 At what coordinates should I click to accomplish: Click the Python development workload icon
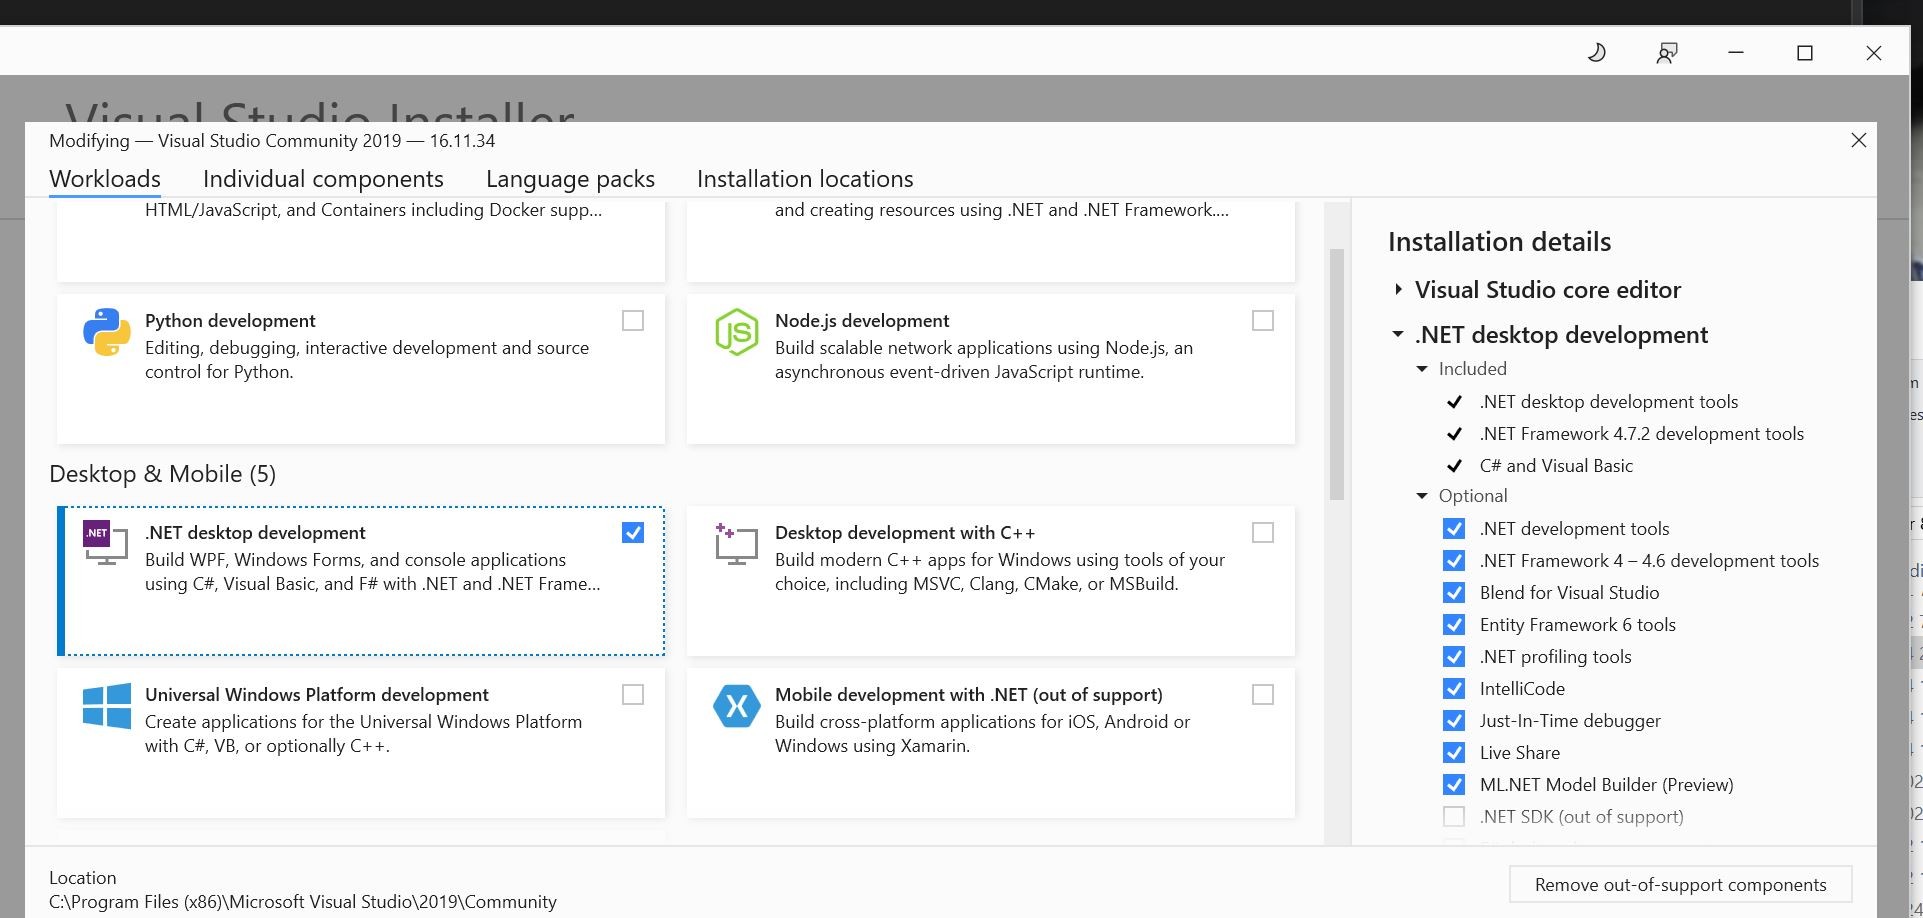coord(106,333)
